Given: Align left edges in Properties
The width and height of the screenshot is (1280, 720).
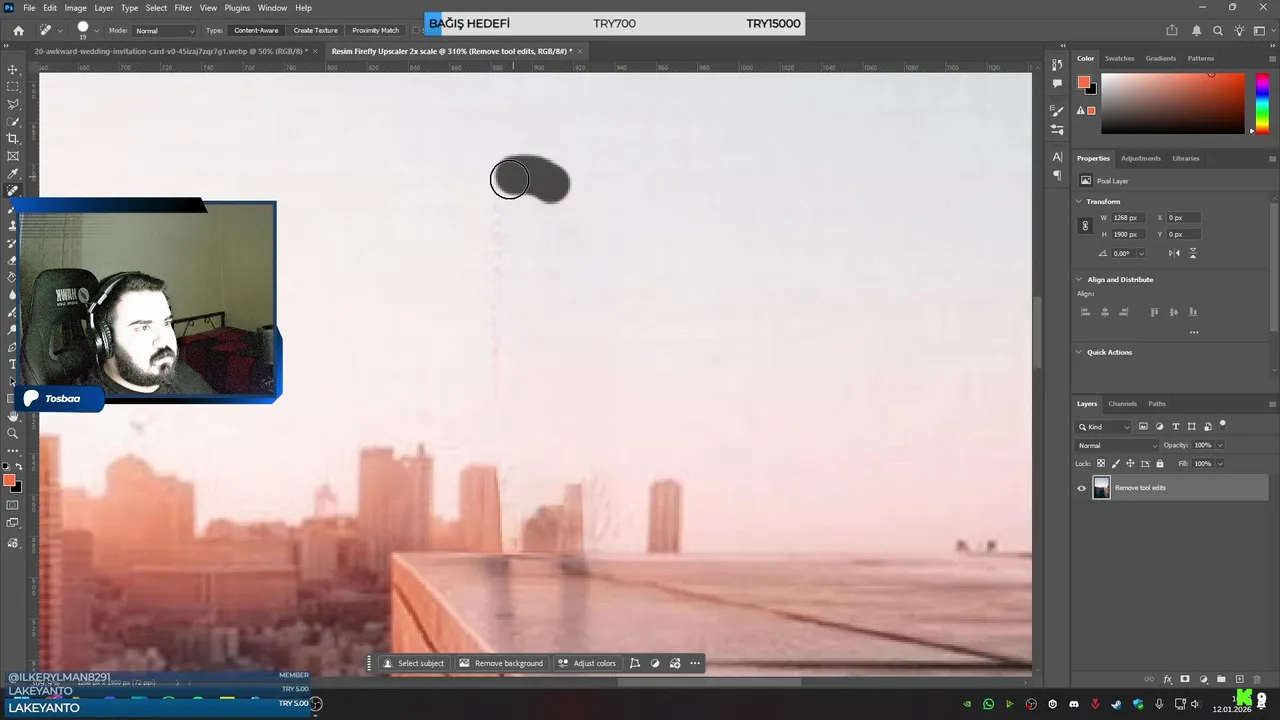Looking at the screenshot, I should pyautogui.click(x=1085, y=312).
